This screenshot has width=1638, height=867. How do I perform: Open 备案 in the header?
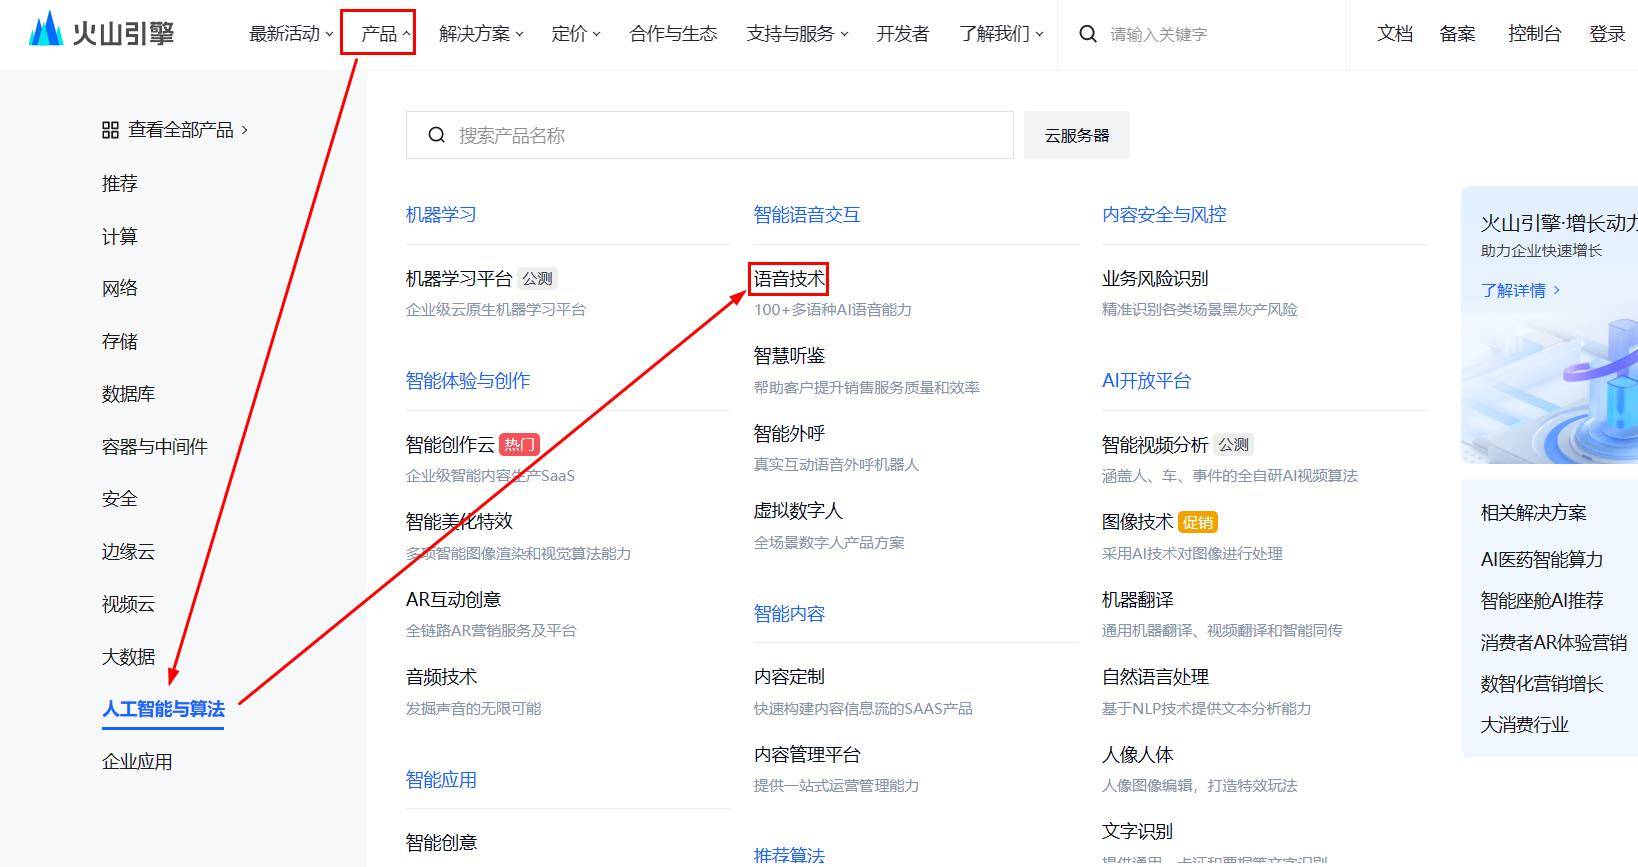point(1457,34)
